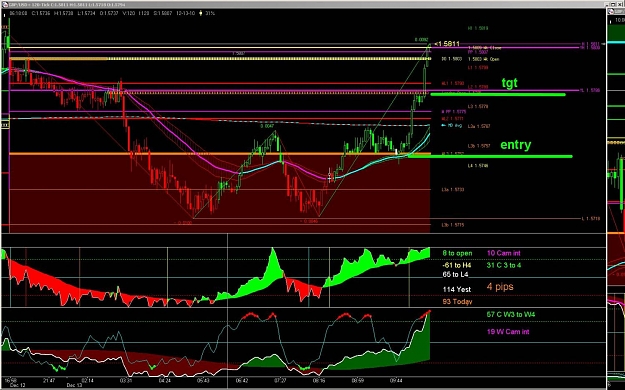625x390 pixels.
Task: Click the '57 C W3 to W4' readout
Action: (511, 314)
